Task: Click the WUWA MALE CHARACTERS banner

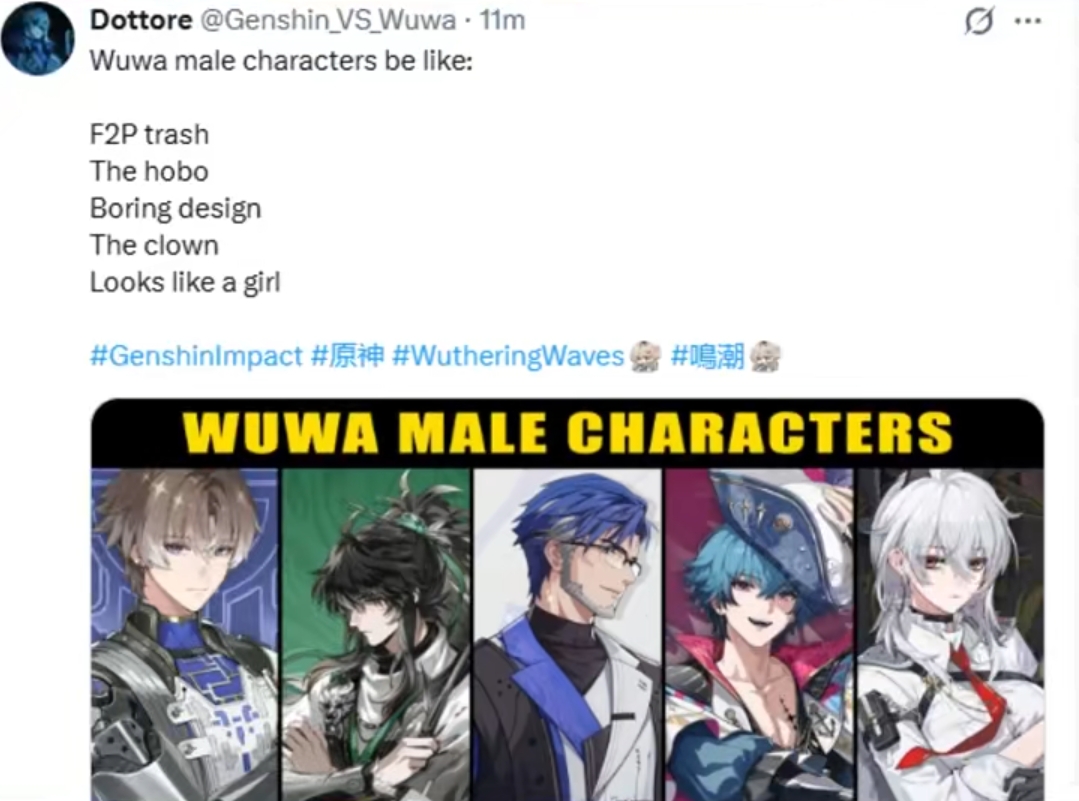Action: 568,433
